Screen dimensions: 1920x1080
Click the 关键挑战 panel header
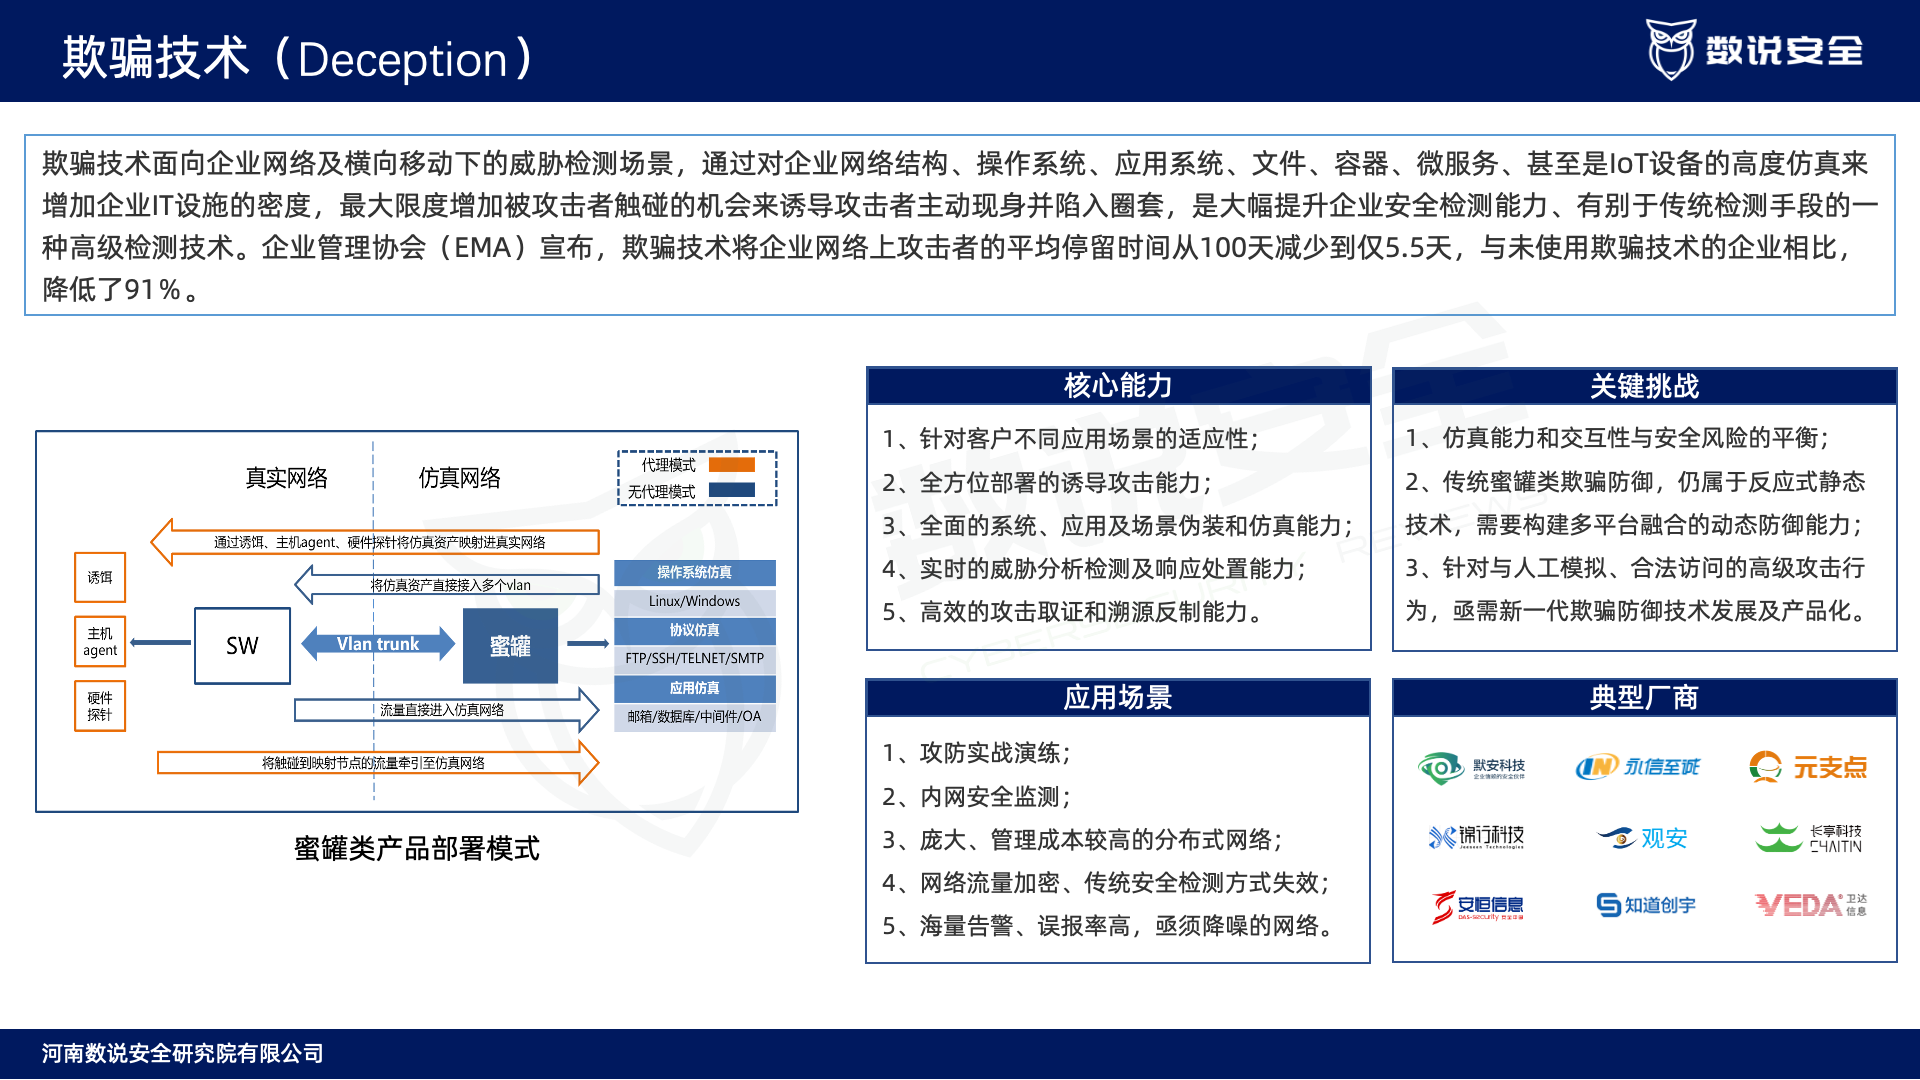click(x=1644, y=386)
